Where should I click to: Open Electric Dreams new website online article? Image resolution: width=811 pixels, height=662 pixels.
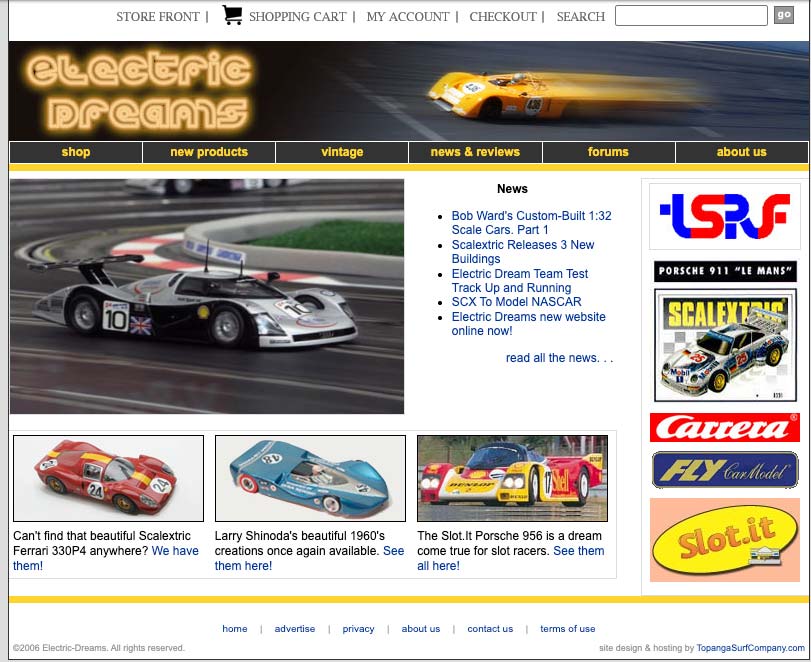coord(528,323)
